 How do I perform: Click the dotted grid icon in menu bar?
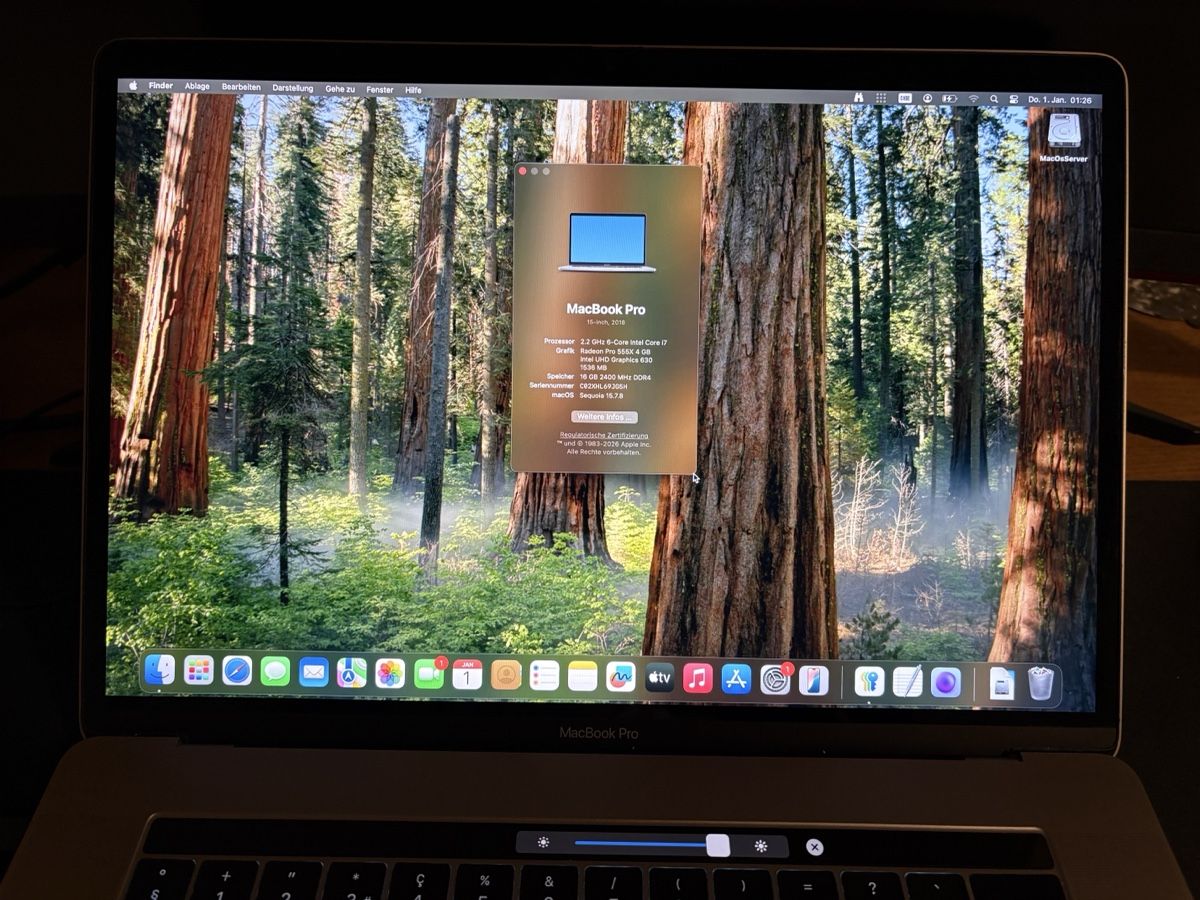(881, 98)
